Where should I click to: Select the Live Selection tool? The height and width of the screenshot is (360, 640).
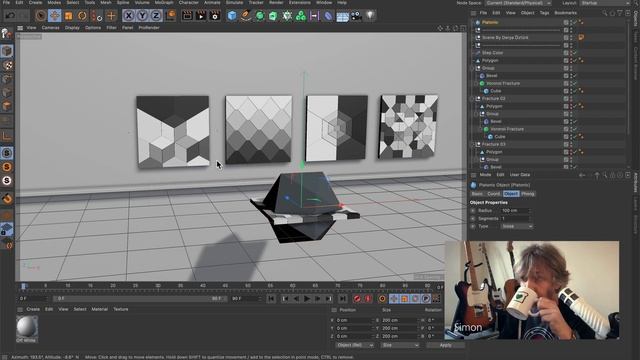tap(40, 16)
